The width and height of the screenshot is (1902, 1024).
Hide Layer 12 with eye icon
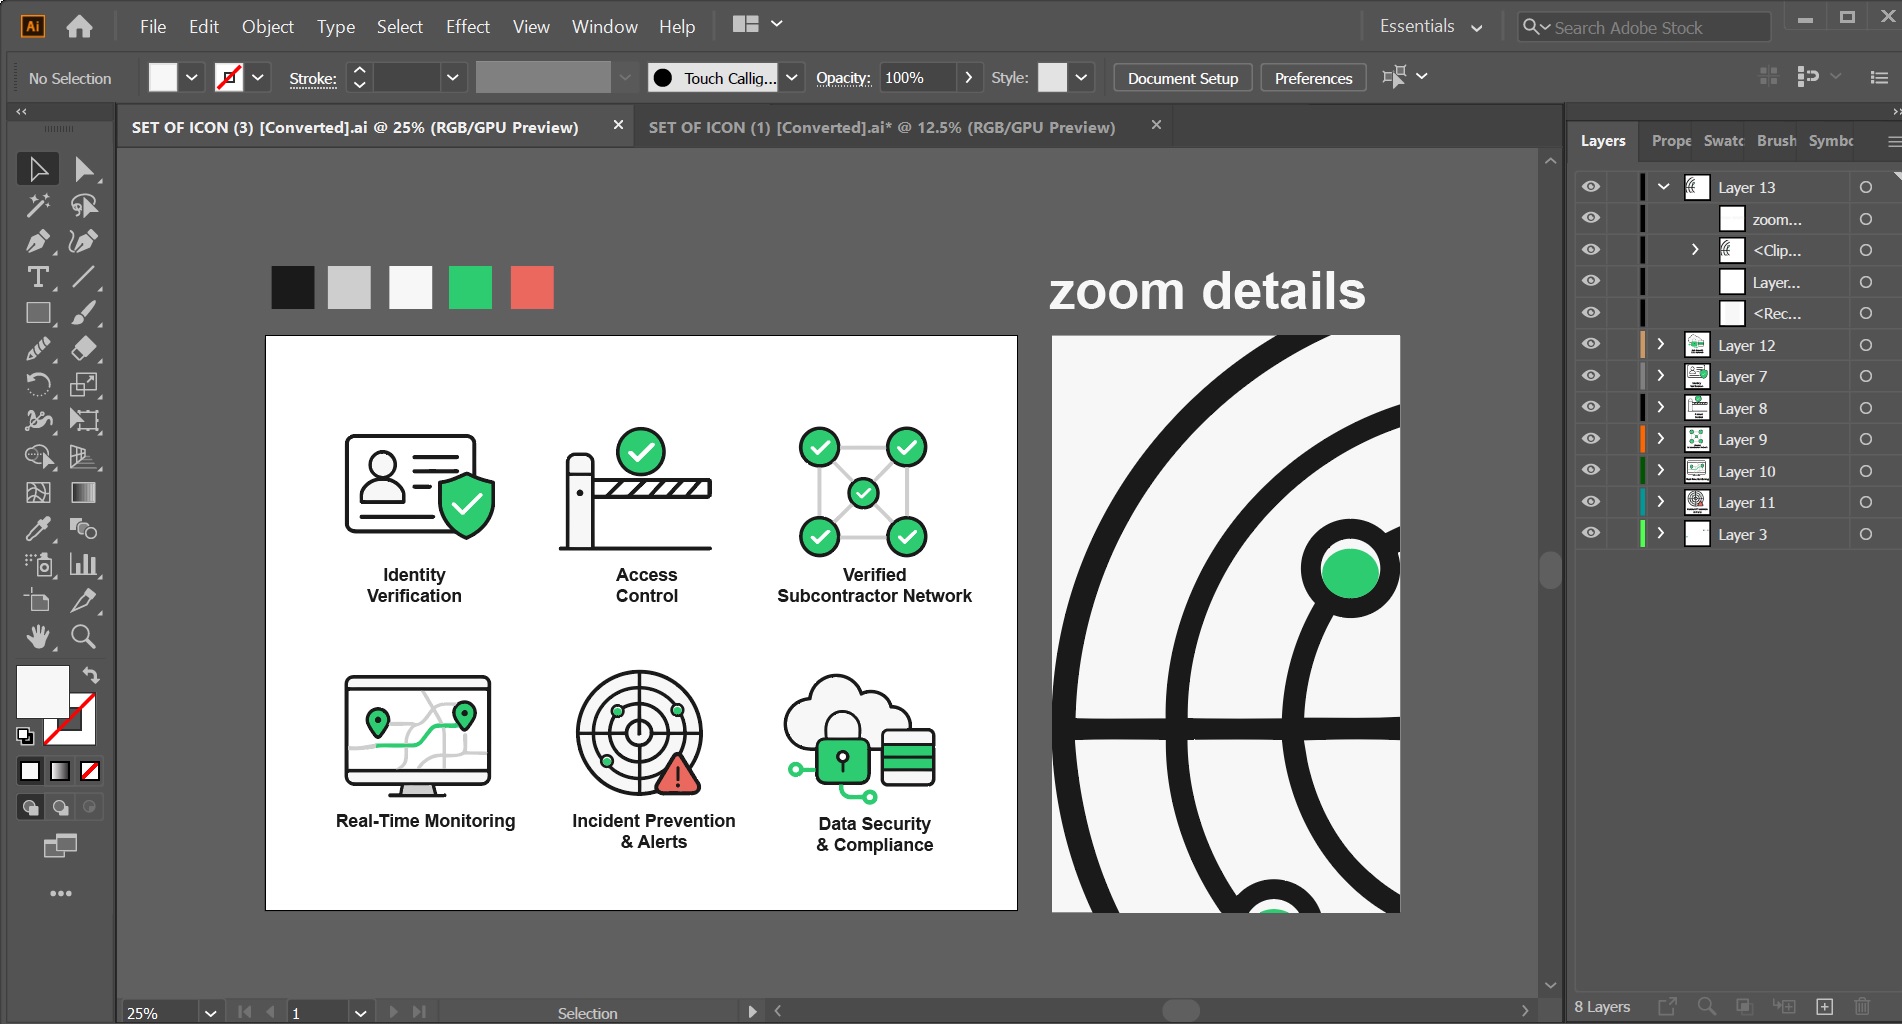pos(1590,344)
